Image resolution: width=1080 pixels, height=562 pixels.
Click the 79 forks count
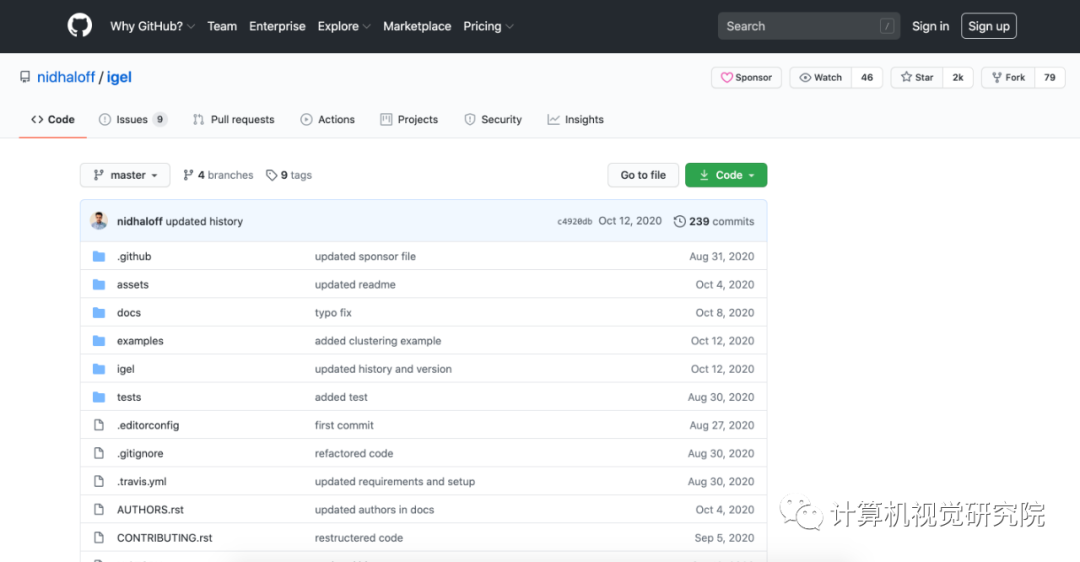1050,77
